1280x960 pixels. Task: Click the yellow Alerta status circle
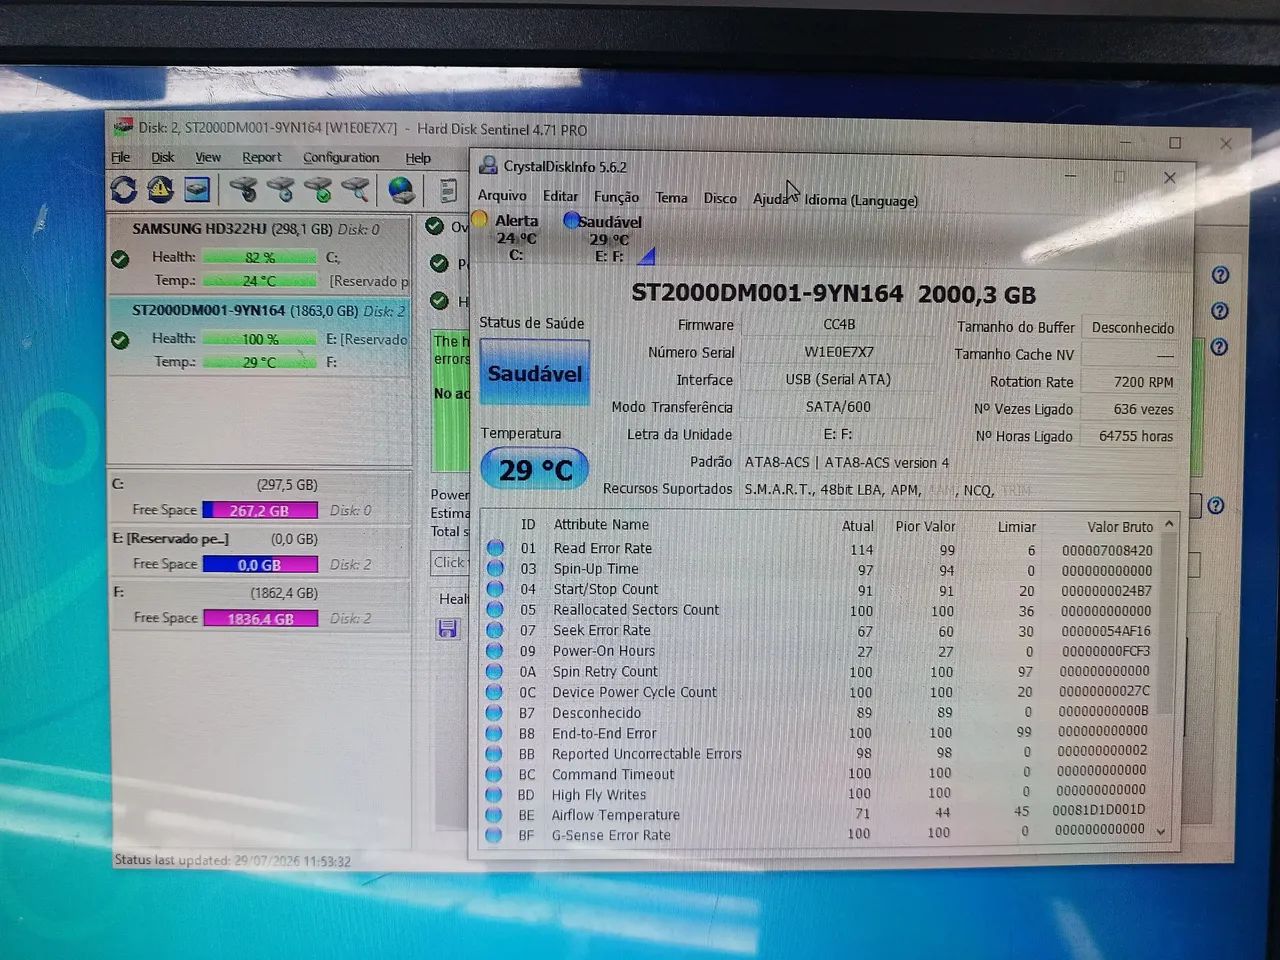point(479,219)
